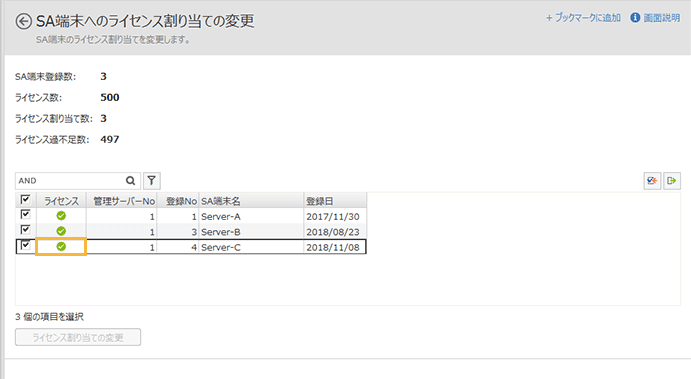The width and height of the screenshot is (691, 379).
Task: Click the date 2018/08/23
Action: click(333, 232)
